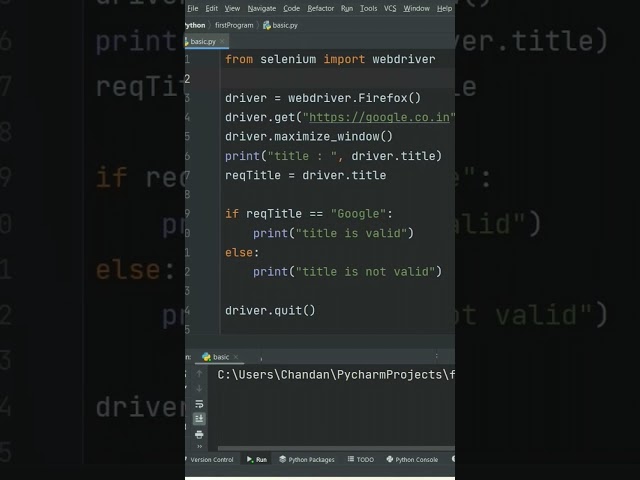640x480 pixels.
Task: Open the View menu
Action: point(232,9)
